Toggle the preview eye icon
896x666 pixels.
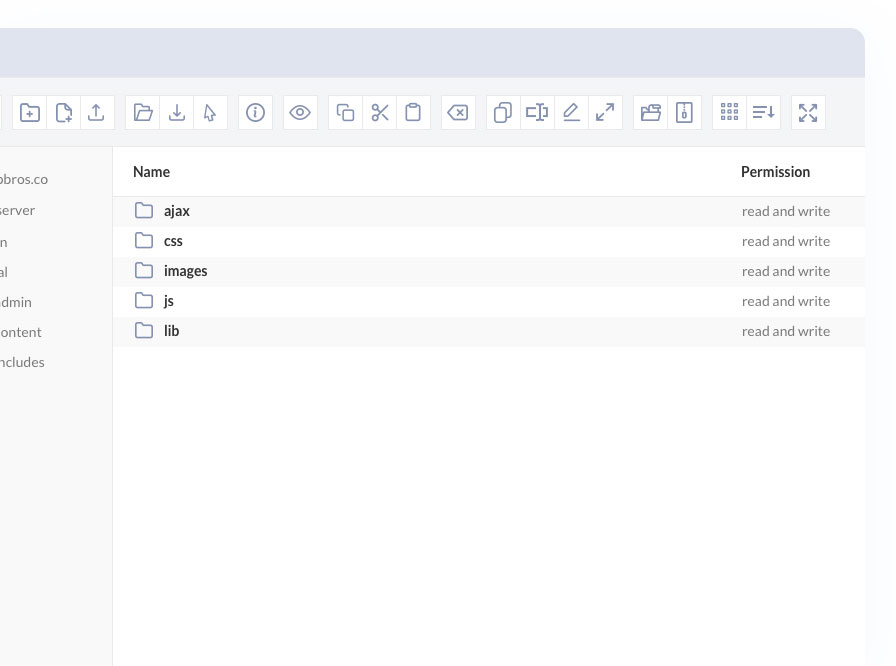(300, 112)
